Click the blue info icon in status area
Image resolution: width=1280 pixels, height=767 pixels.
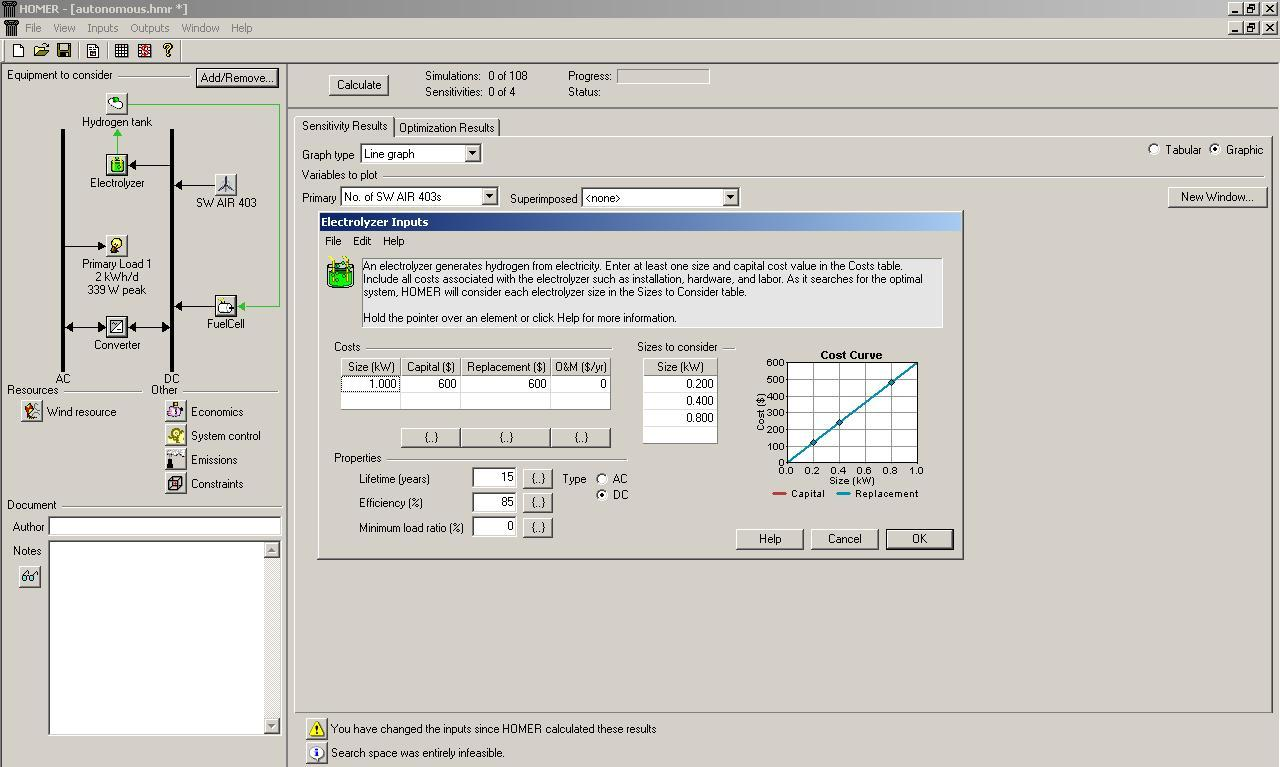tap(316, 753)
